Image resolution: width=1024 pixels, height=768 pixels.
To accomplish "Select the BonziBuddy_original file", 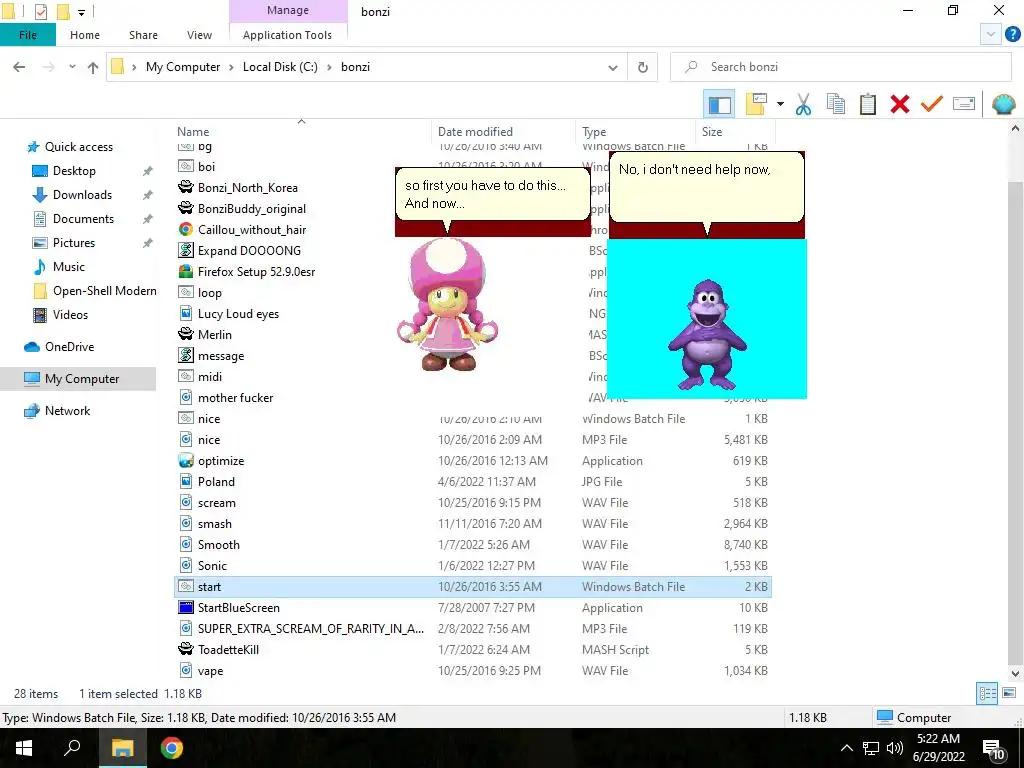I will (x=251, y=209).
